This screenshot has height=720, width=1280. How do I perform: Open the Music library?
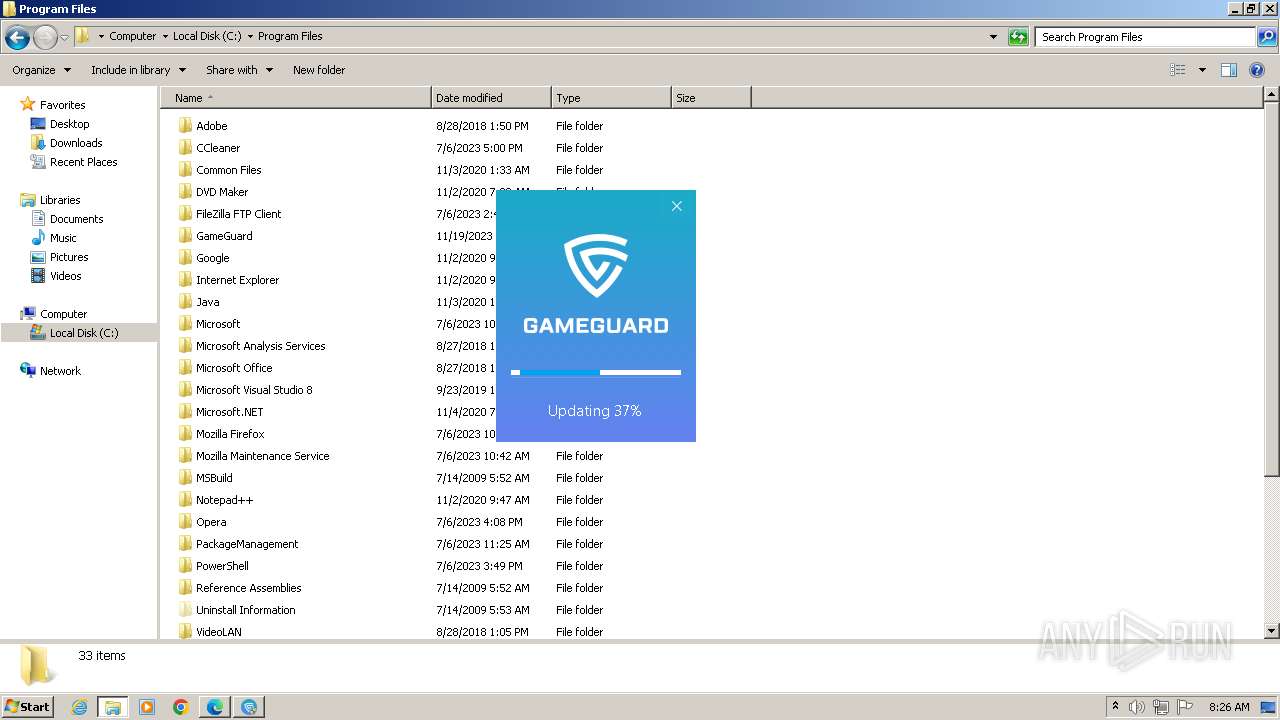pos(63,238)
